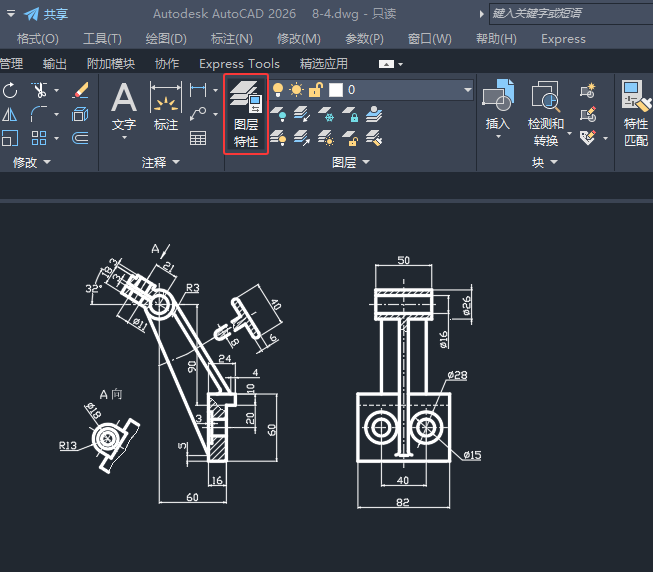Image resolution: width=653 pixels, height=572 pixels.
Task: Open the 图层特性 layer properties manager
Action: 246,114
